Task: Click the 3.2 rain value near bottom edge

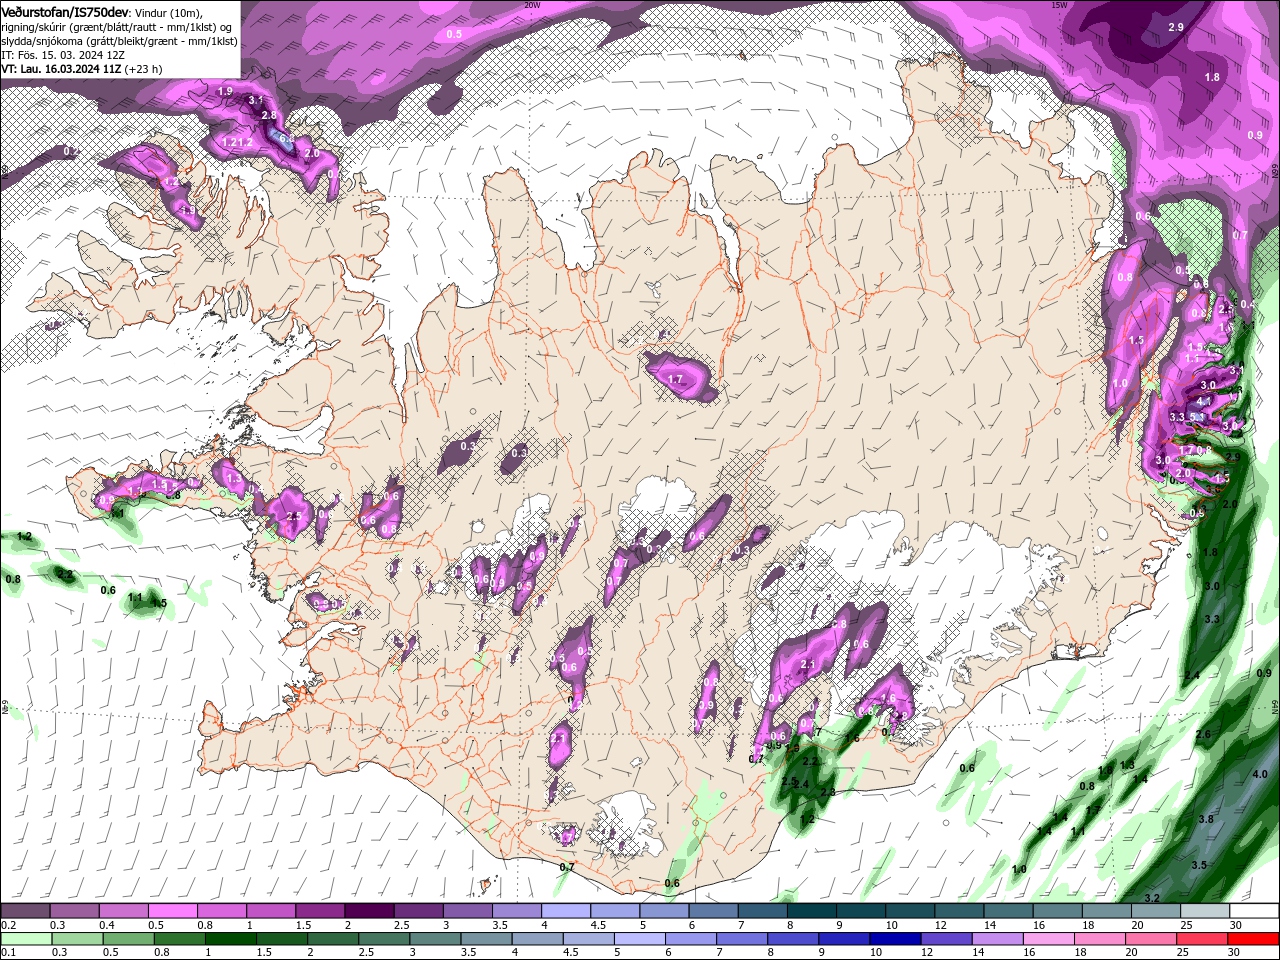Action: (x=1152, y=898)
